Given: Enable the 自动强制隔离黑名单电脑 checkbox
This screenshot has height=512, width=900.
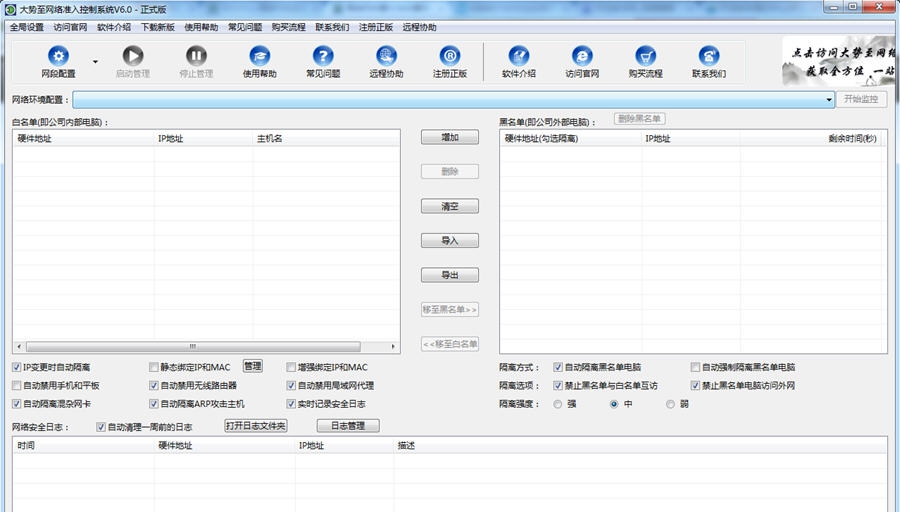Looking at the screenshot, I should coord(695,367).
